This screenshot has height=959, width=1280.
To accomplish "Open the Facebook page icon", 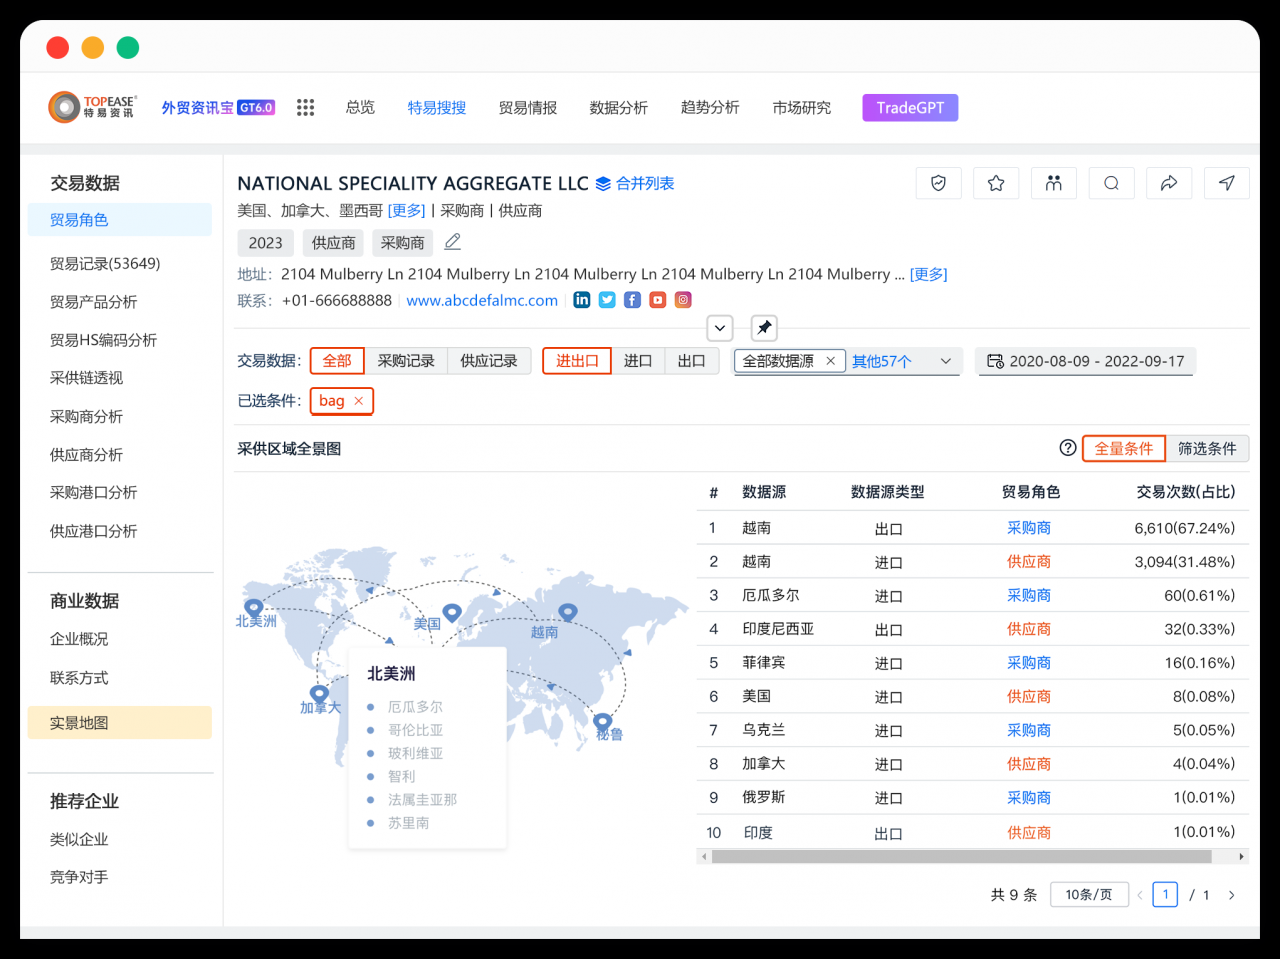I will 632,300.
